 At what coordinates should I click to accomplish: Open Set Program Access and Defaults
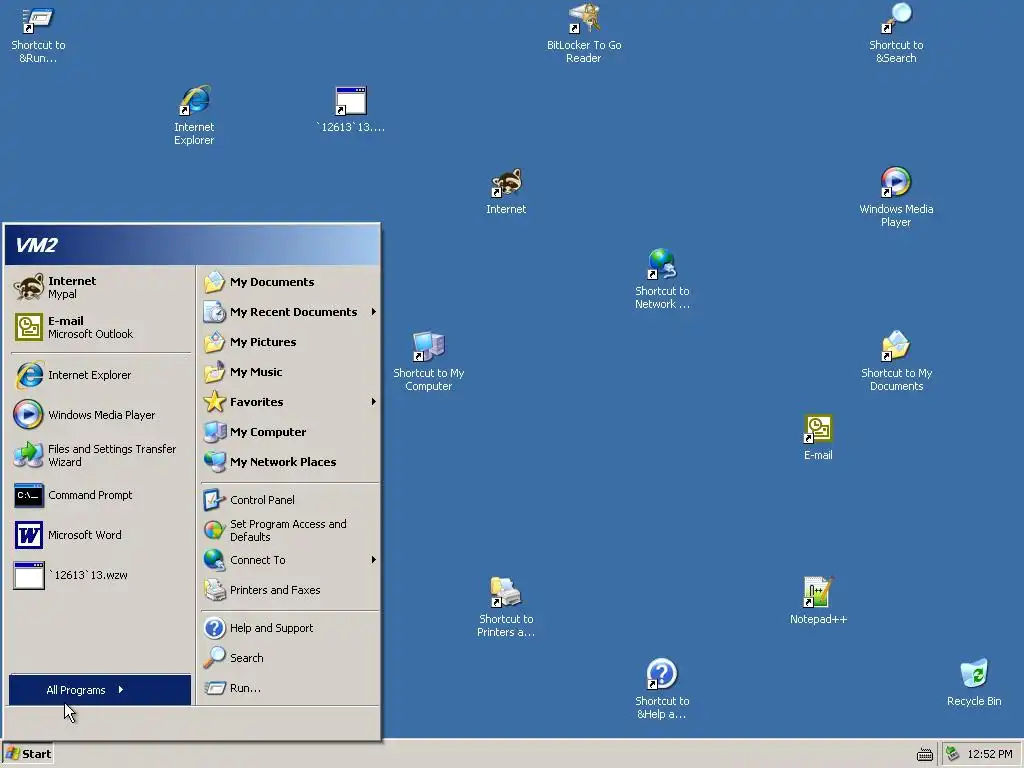(290, 530)
